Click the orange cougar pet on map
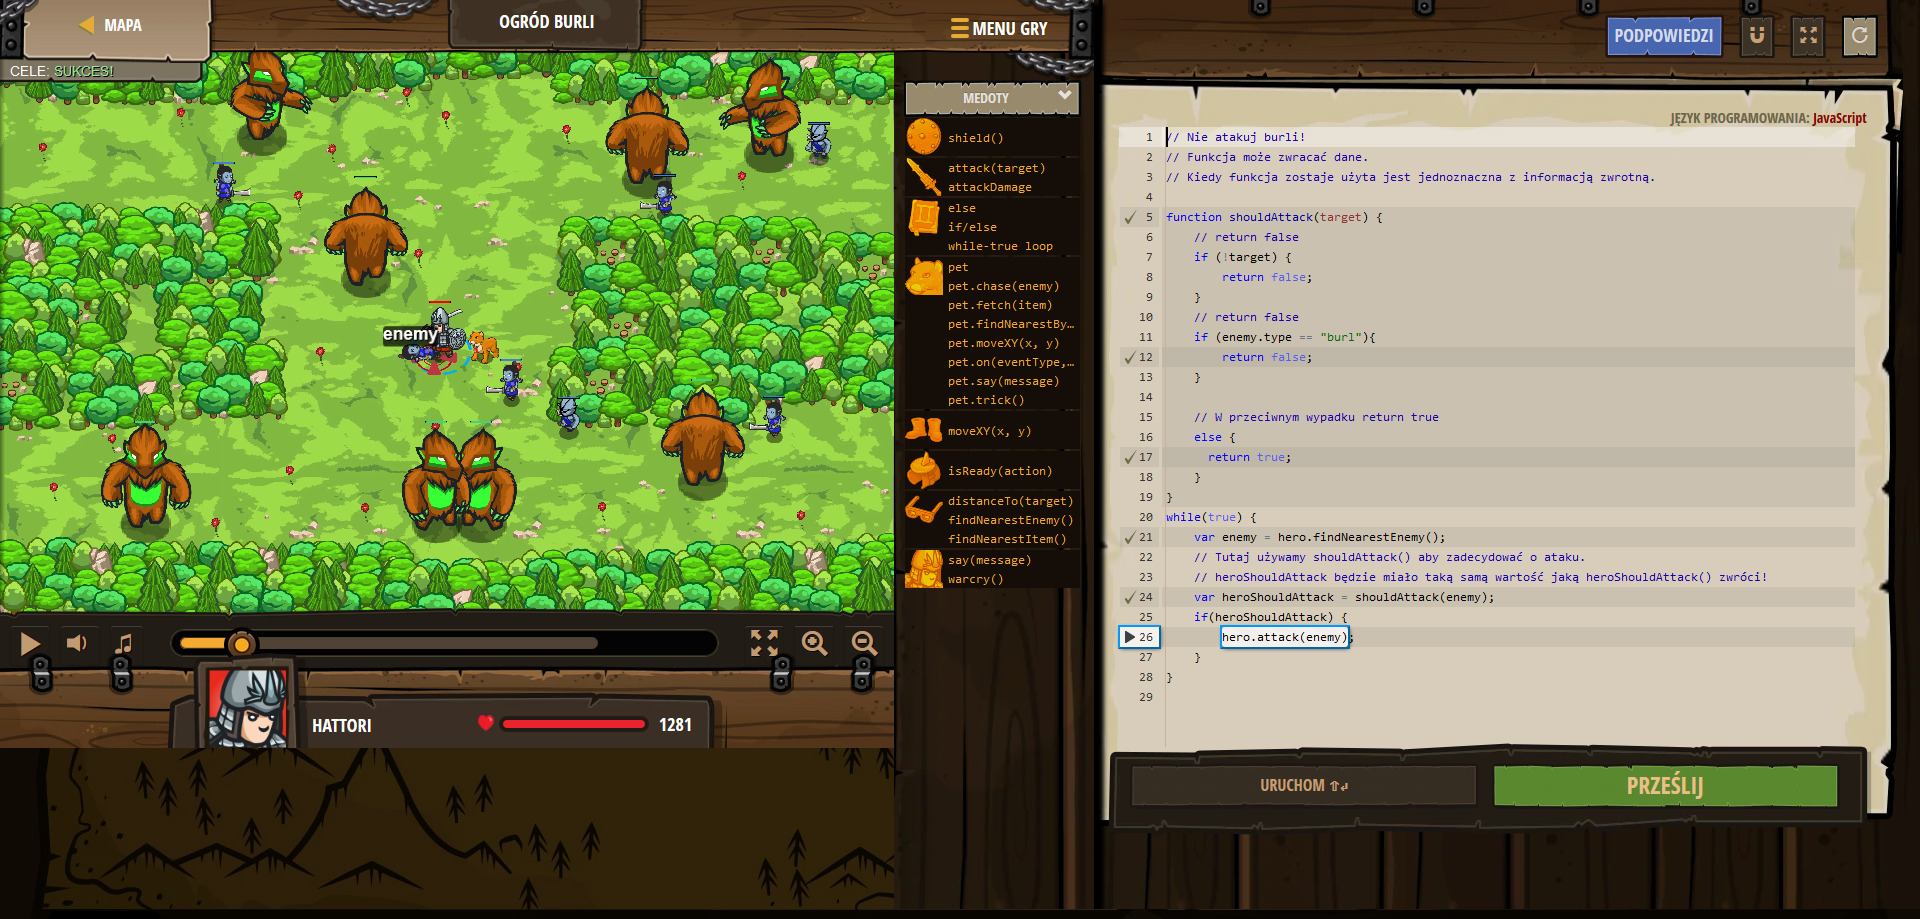This screenshot has width=1920, height=919. (x=484, y=347)
